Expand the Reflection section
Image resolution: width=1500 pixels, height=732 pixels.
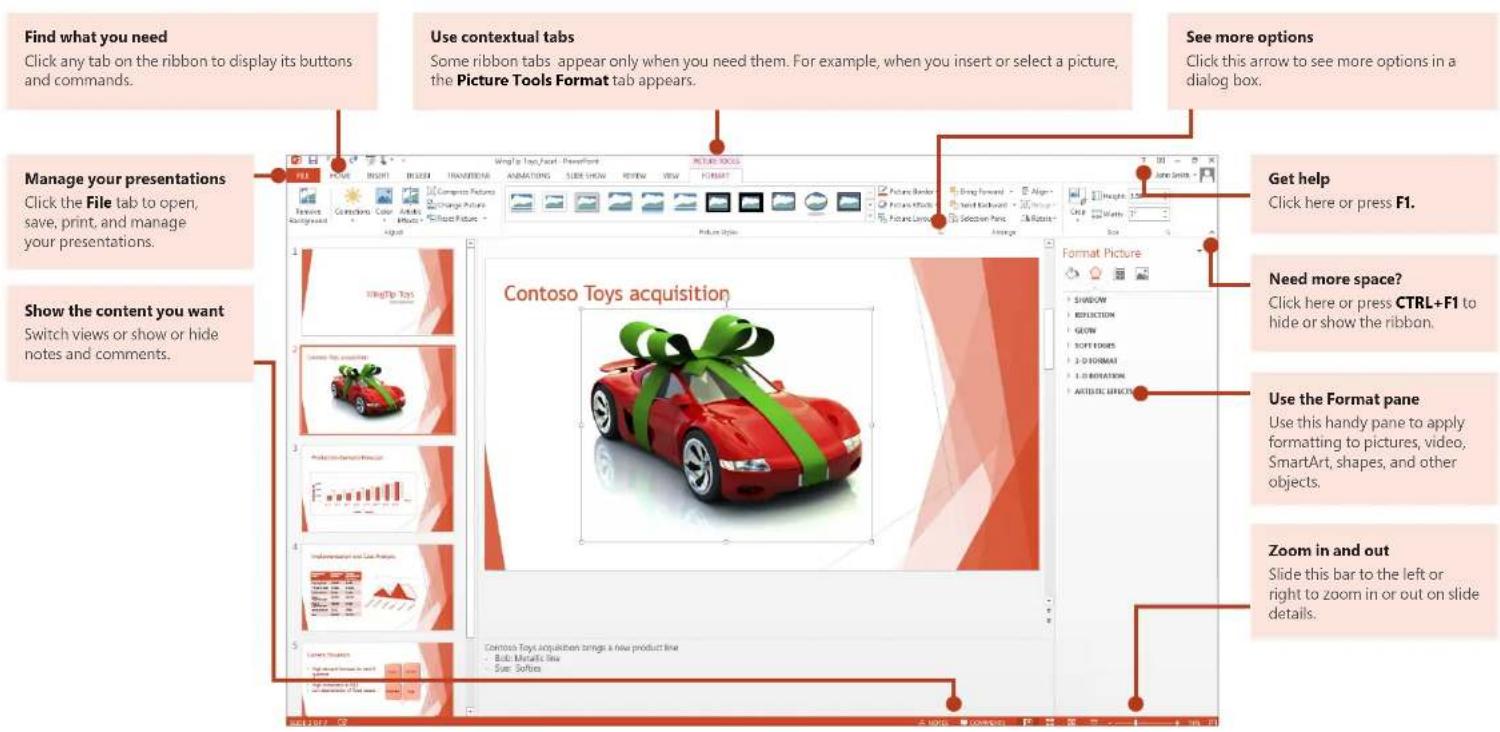click(x=1090, y=315)
